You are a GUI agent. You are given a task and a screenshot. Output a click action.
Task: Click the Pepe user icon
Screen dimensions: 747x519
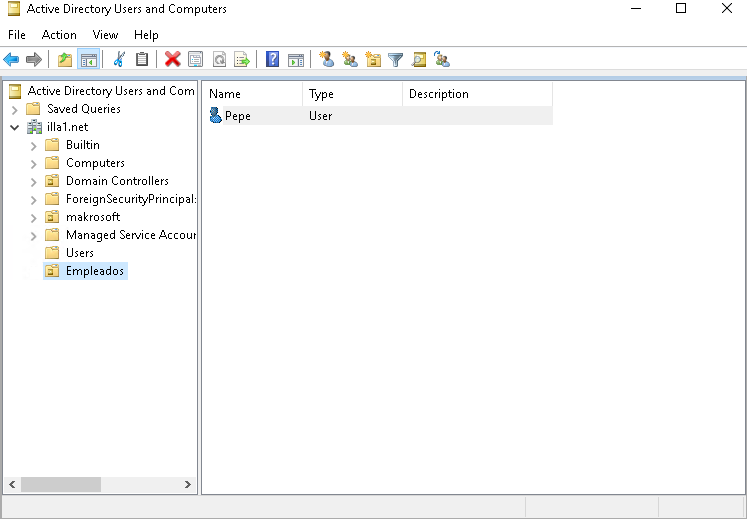[x=215, y=115]
